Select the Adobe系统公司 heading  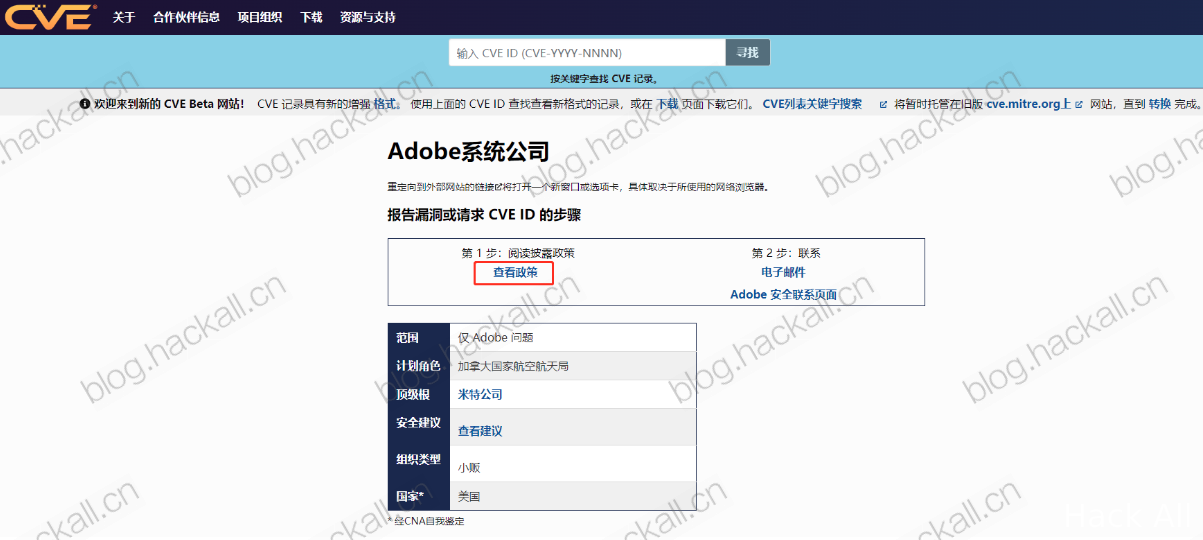click(469, 152)
